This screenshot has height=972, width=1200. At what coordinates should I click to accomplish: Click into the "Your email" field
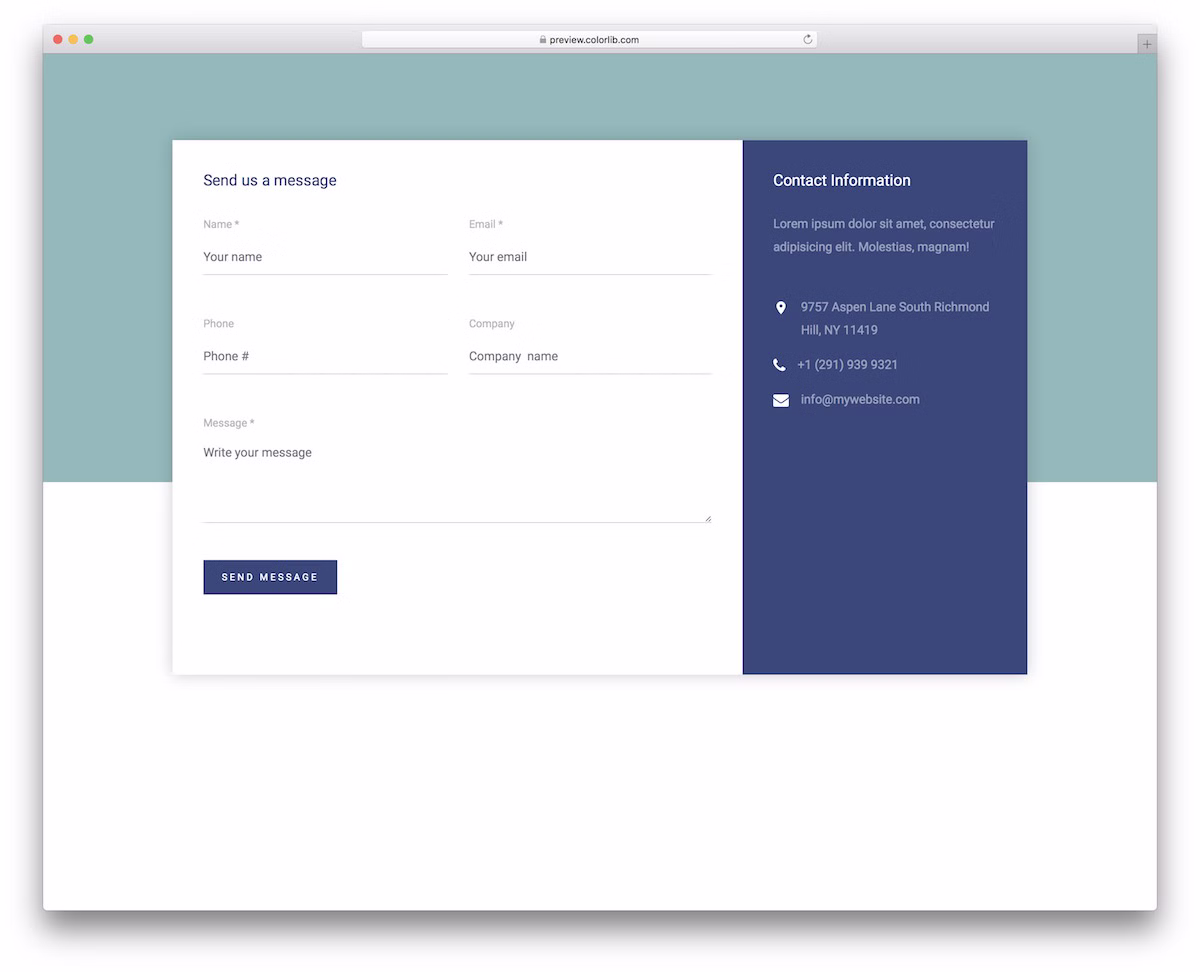(589, 257)
